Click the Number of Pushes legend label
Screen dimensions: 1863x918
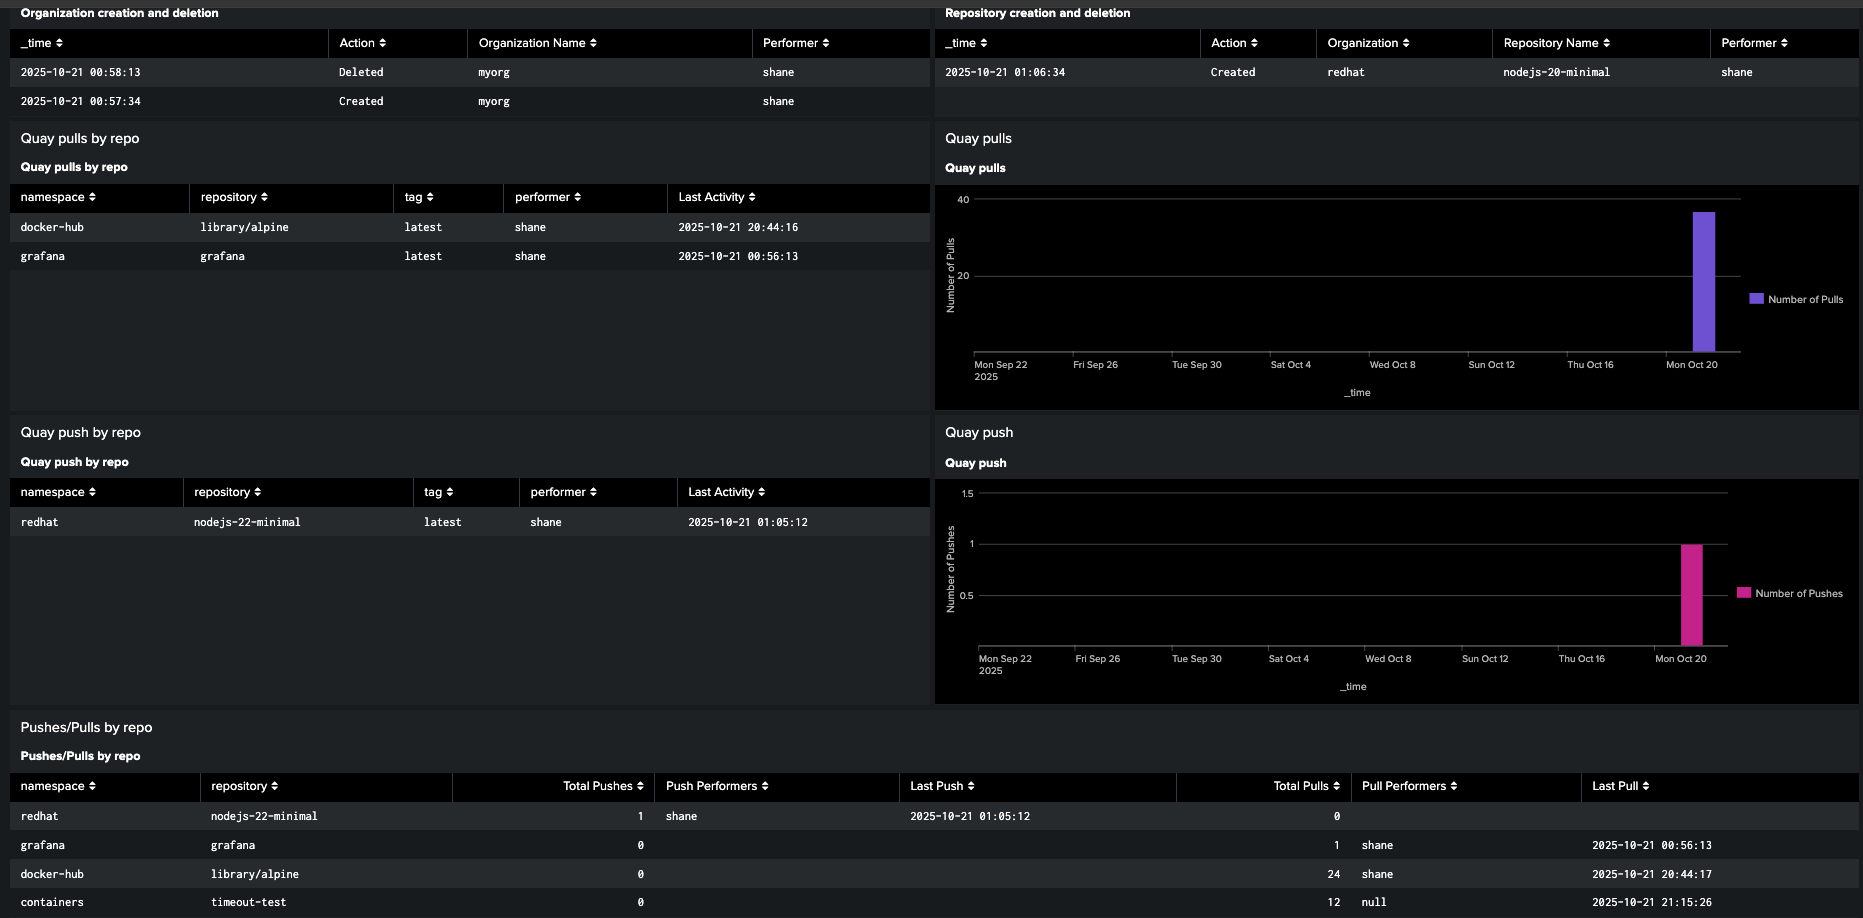click(x=1798, y=593)
